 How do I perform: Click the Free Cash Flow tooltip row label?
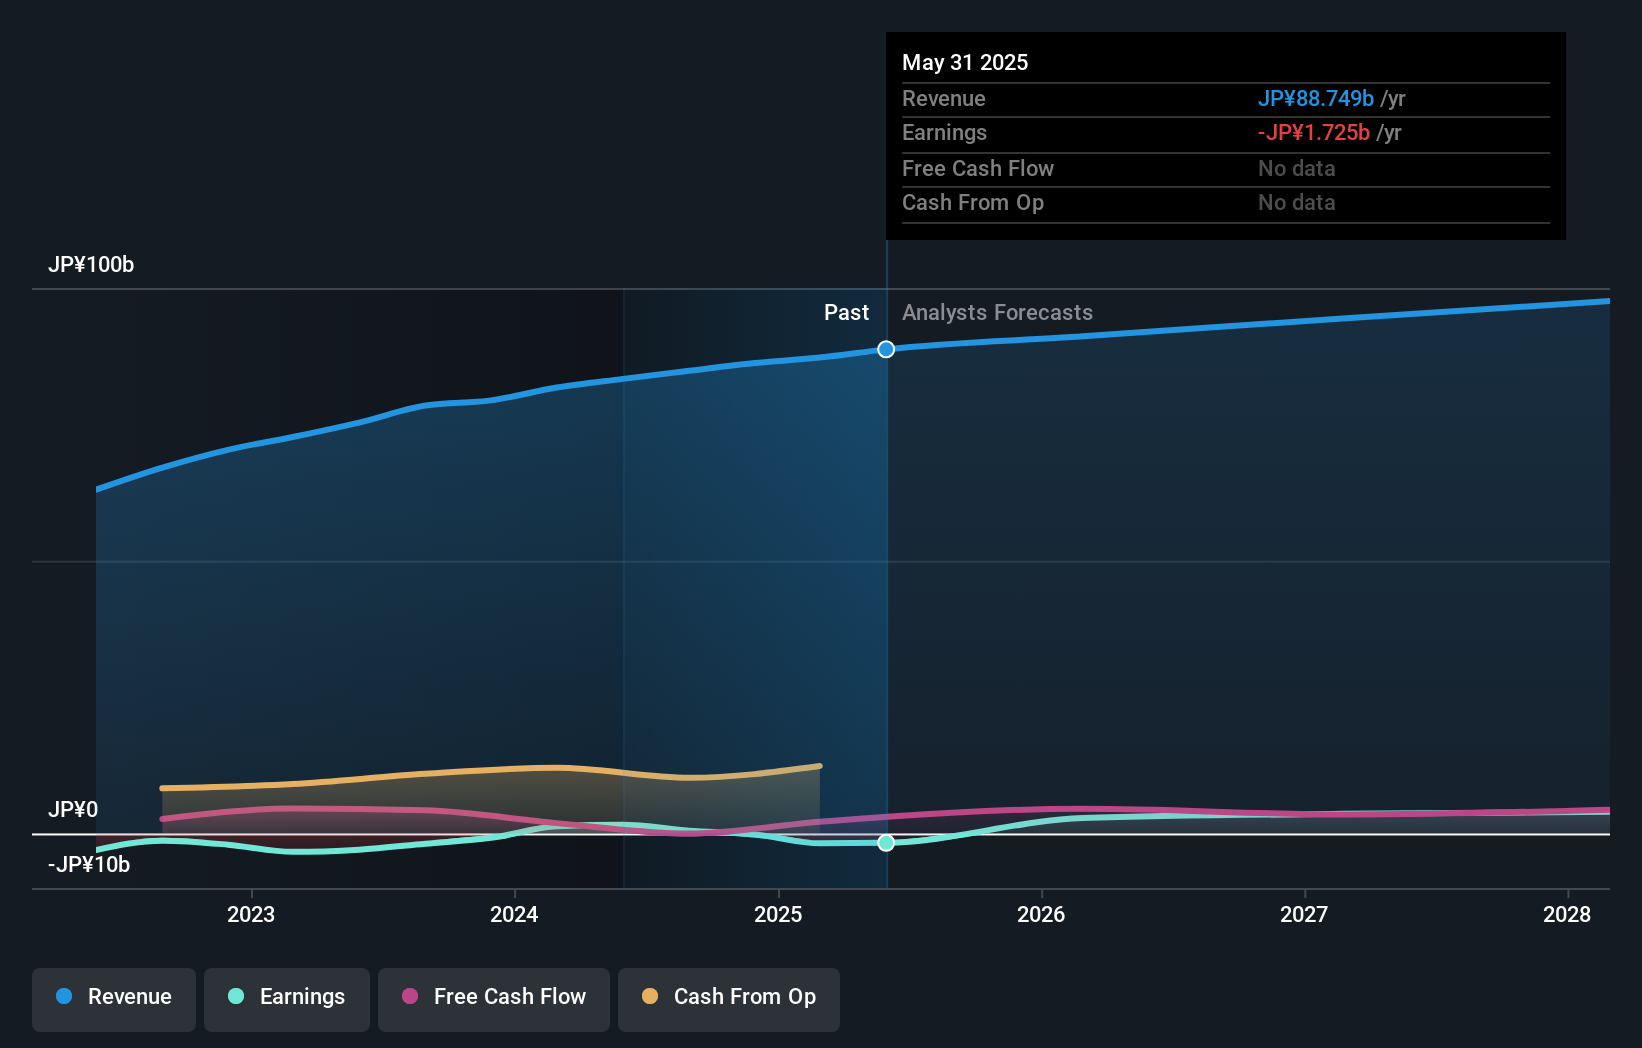pos(978,169)
